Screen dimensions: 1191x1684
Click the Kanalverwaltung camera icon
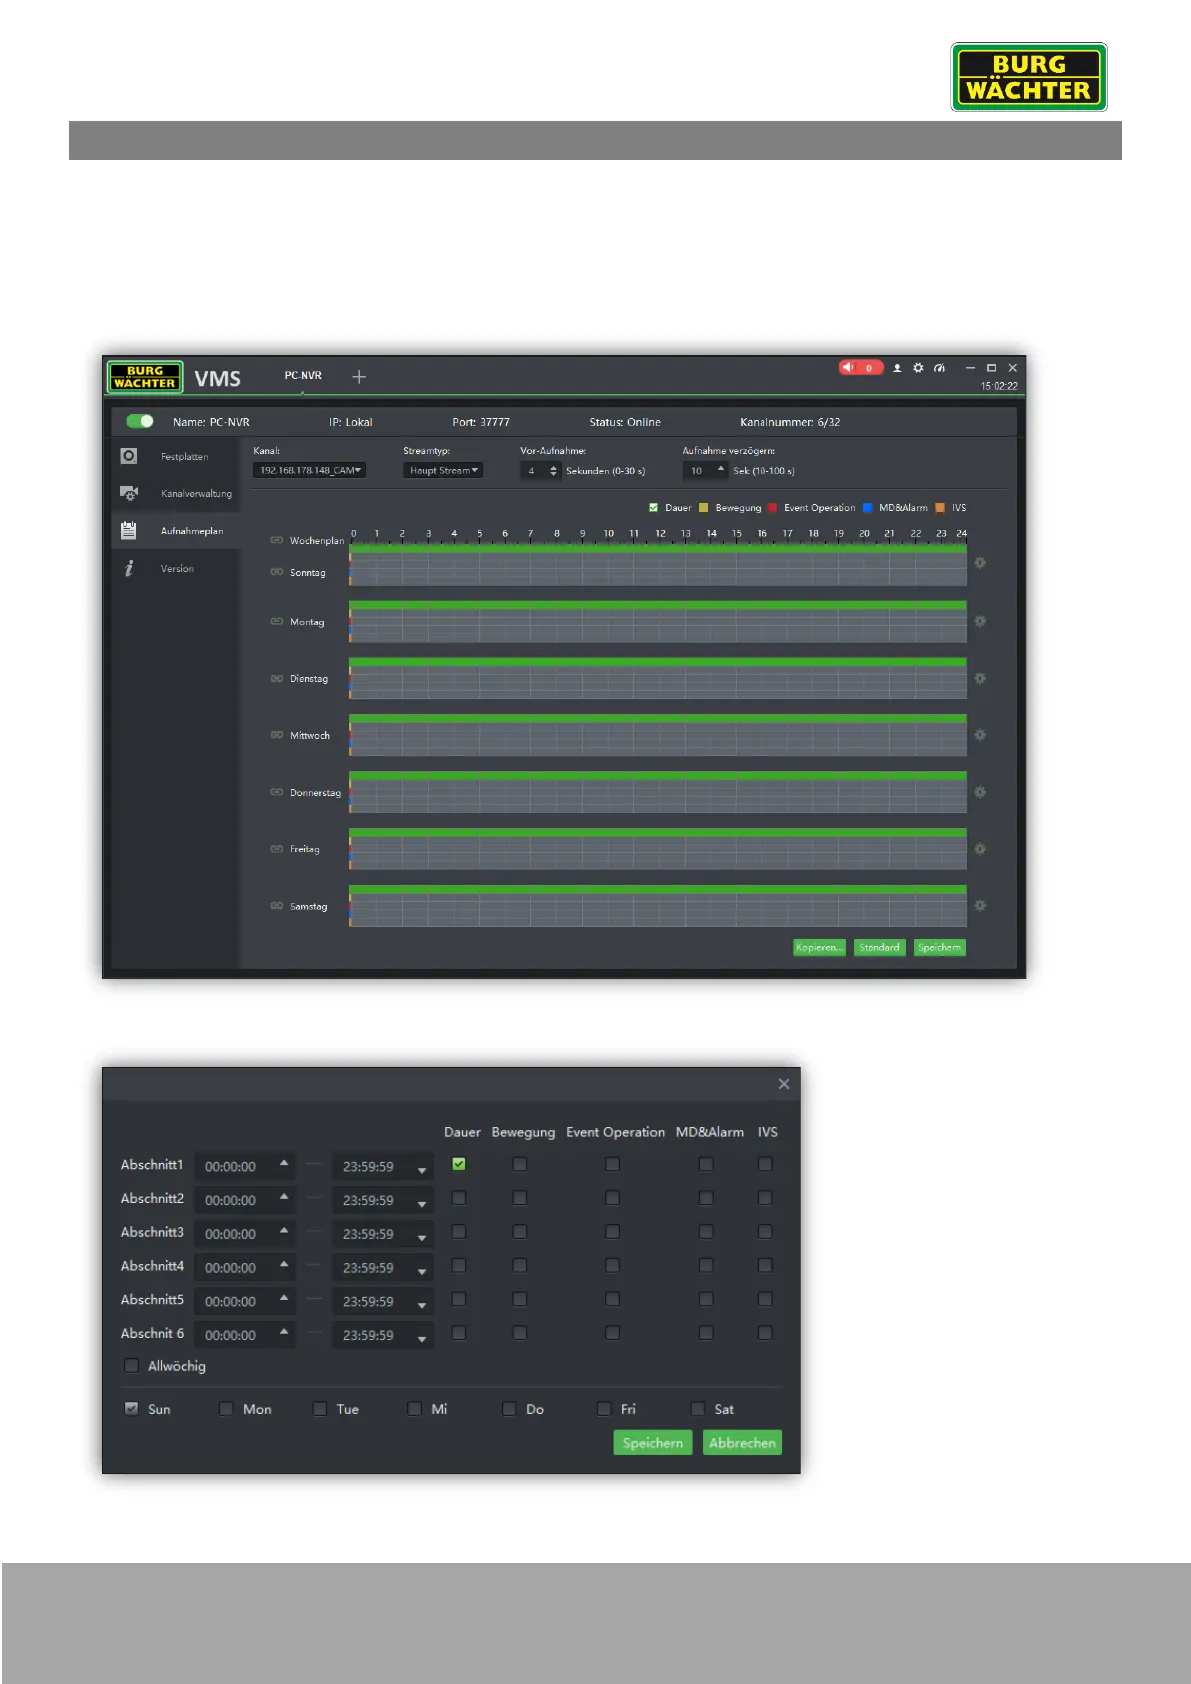click(x=129, y=493)
